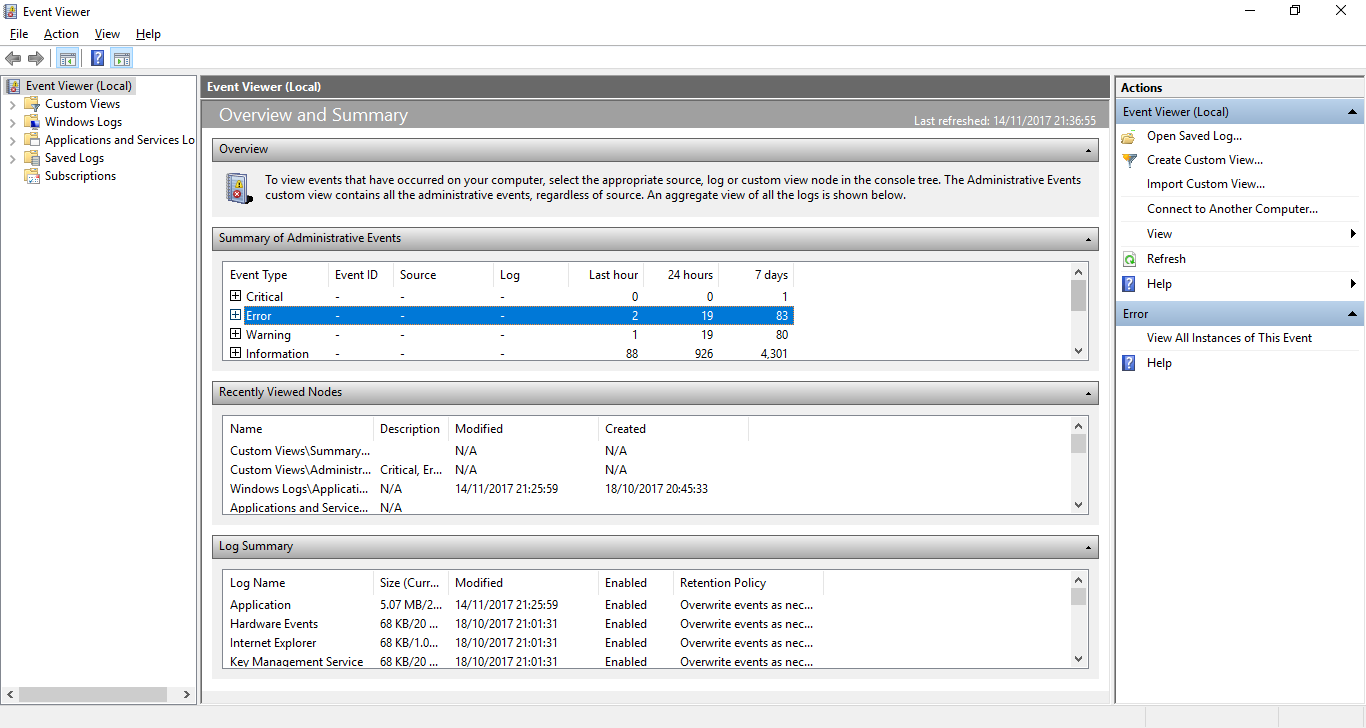Expand the Custom Views tree node

[x=12, y=104]
